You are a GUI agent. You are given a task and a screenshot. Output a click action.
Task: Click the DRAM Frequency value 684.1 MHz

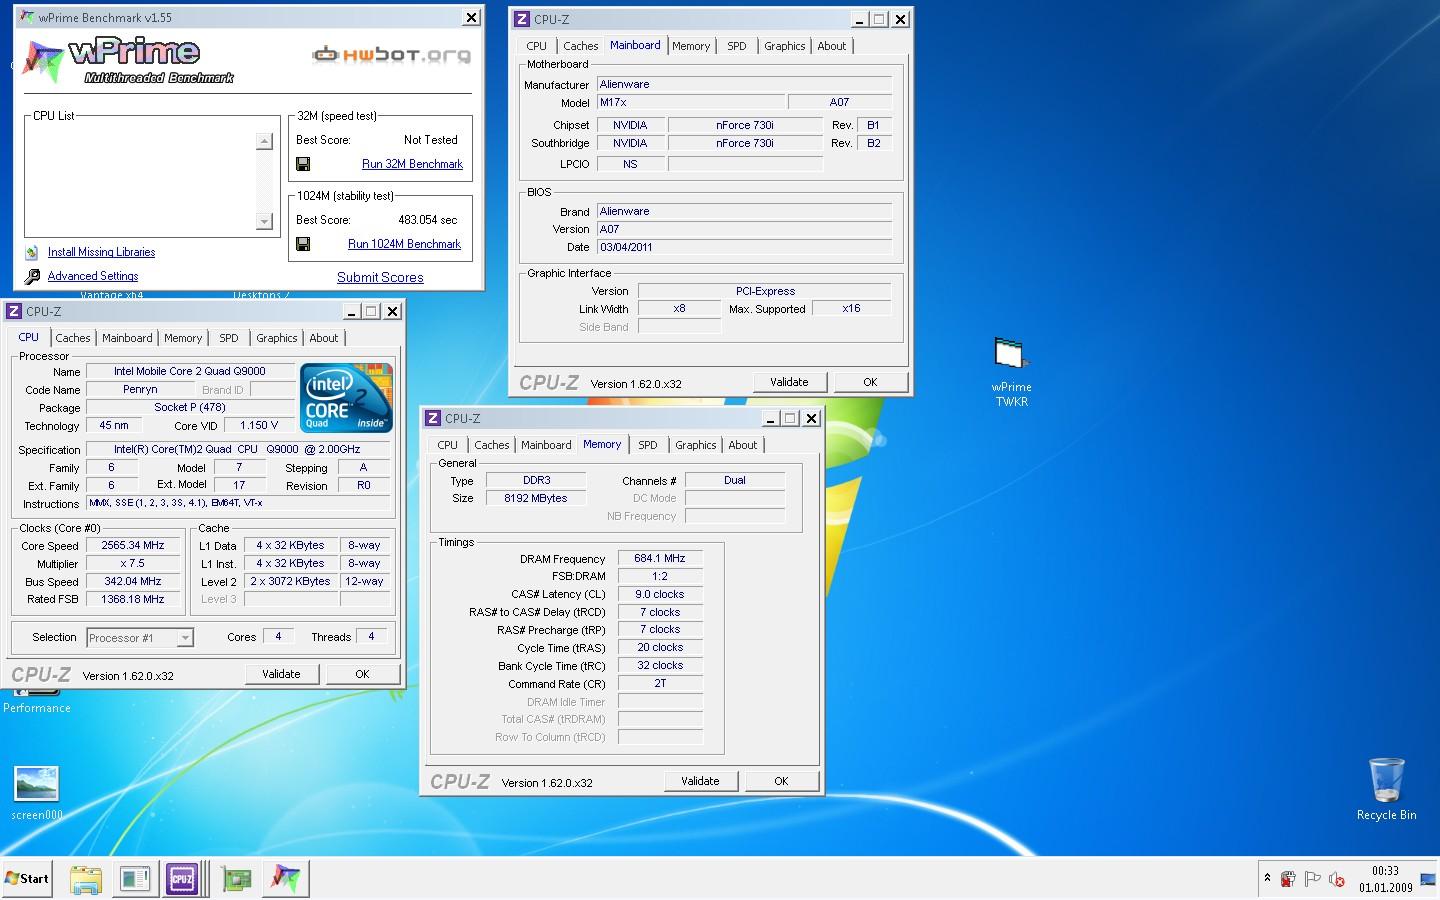coord(660,558)
